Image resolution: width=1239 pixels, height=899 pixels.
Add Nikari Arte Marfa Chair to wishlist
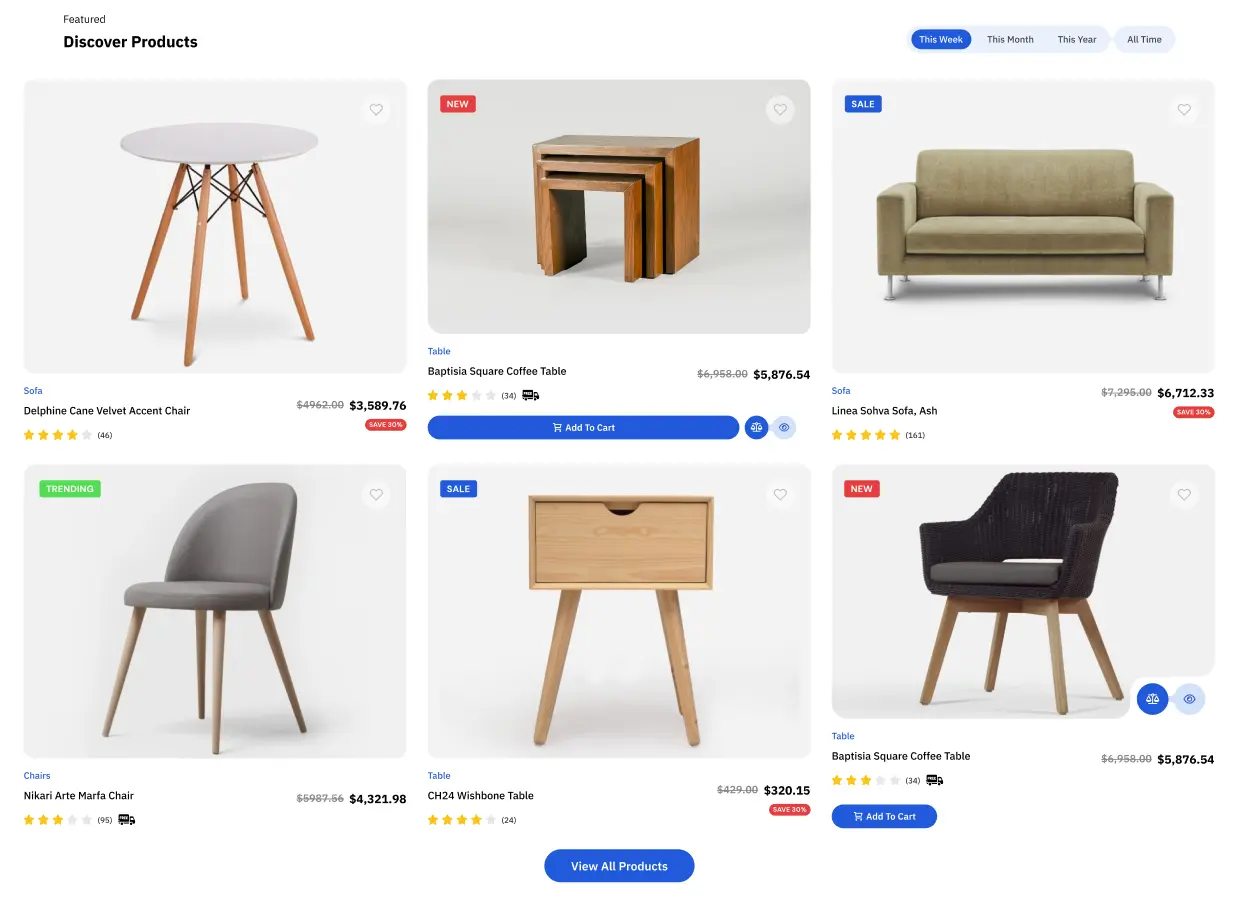pyautogui.click(x=376, y=494)
